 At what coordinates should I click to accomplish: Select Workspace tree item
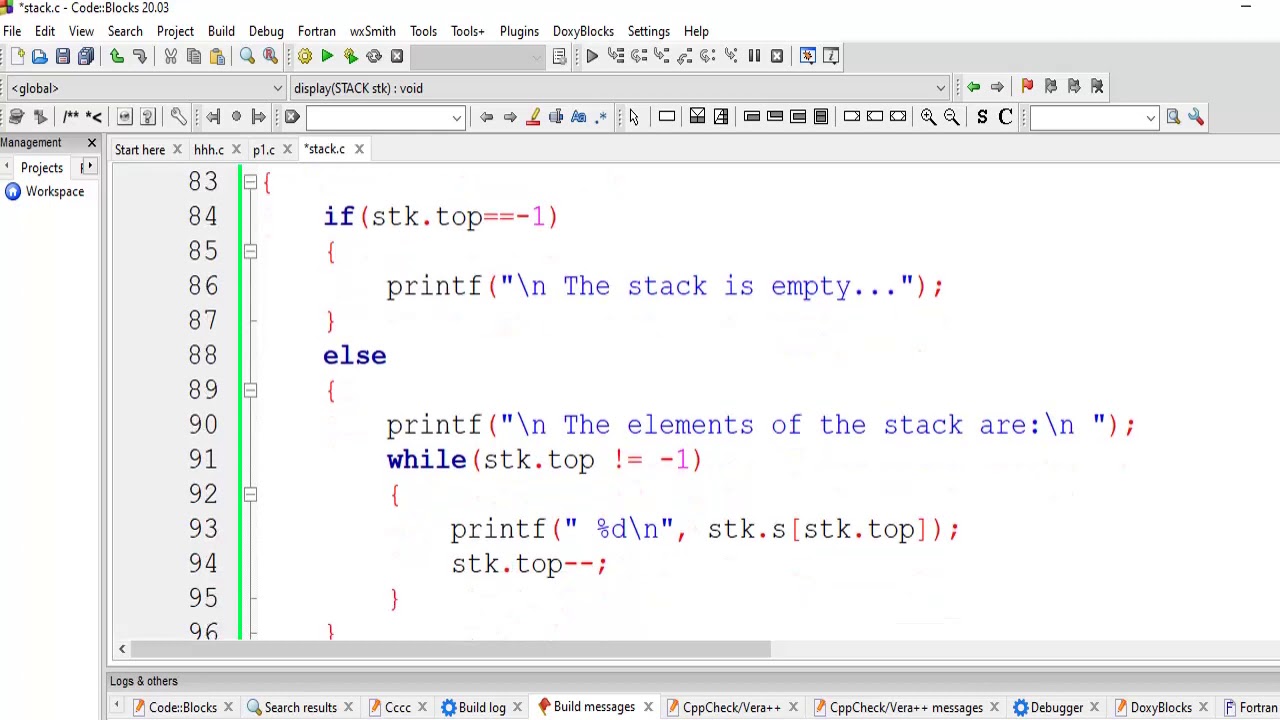tap(55, 192)
